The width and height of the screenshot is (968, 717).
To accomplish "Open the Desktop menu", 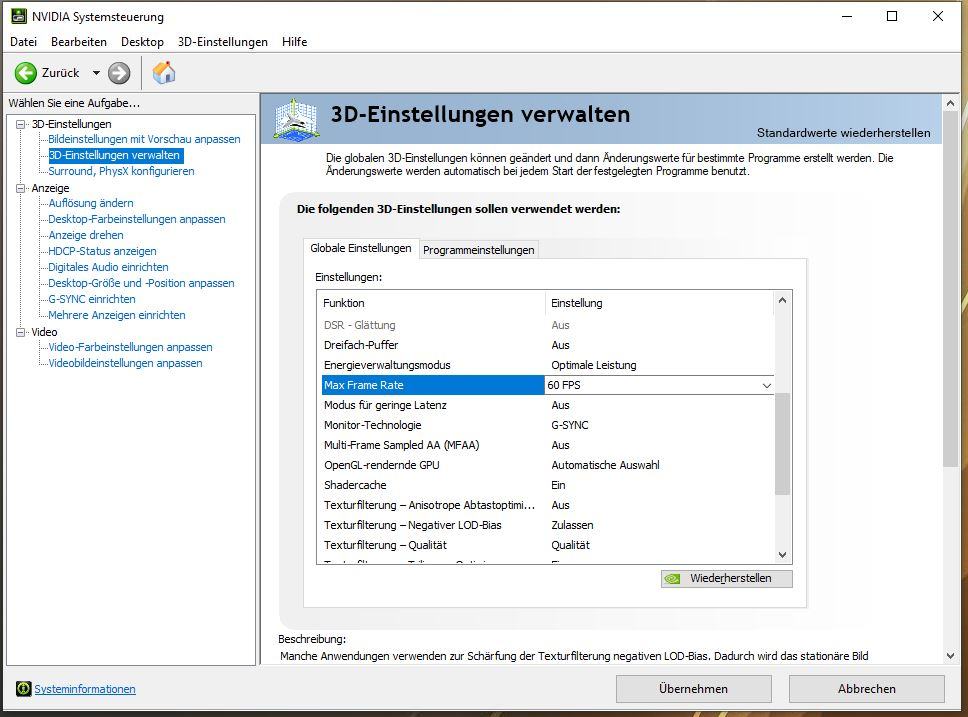I will tap(142, 41).
